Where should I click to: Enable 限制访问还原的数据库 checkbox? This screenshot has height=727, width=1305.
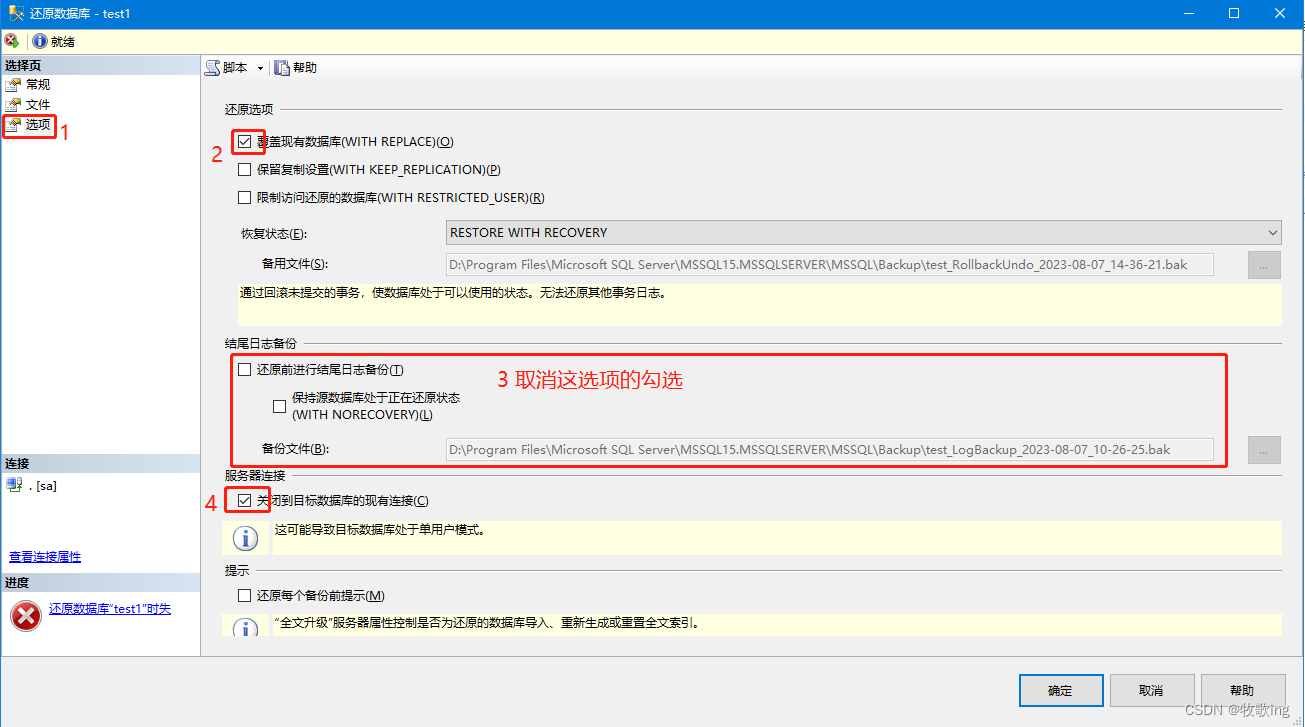(245, 198)
